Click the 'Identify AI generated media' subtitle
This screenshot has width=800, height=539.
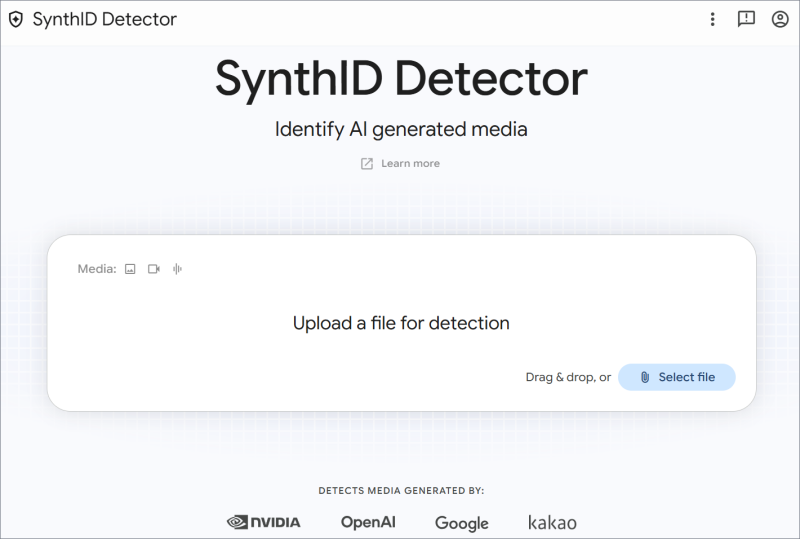(401, 130)
